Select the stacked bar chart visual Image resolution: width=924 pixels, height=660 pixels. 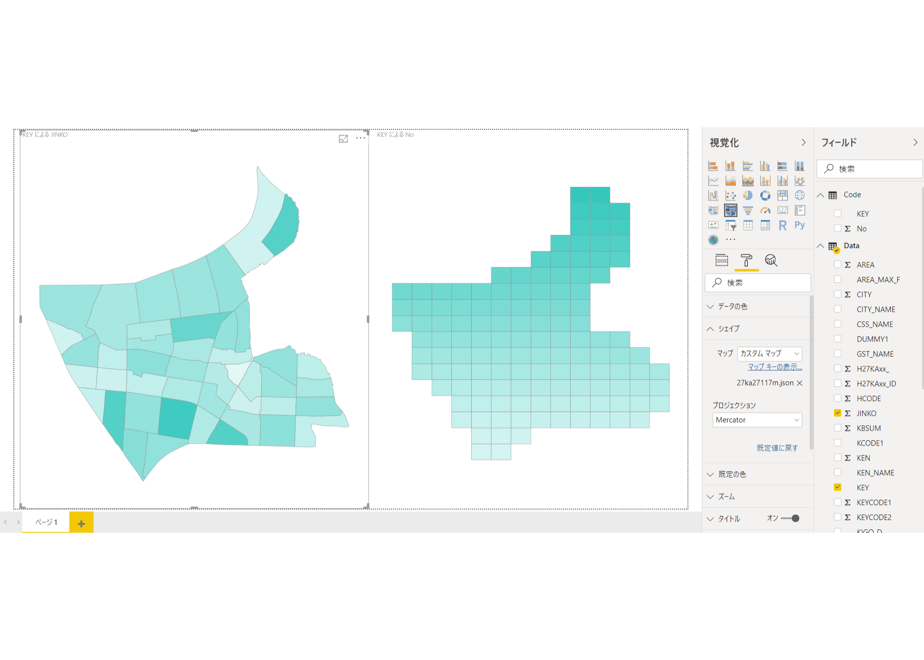coord(713,166)
